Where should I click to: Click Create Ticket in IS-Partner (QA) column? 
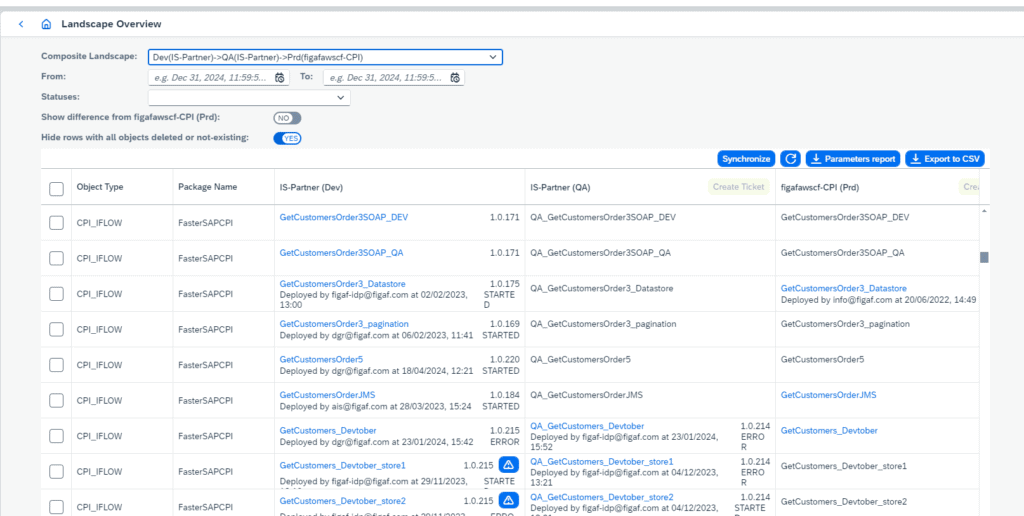tap(739, 187)
